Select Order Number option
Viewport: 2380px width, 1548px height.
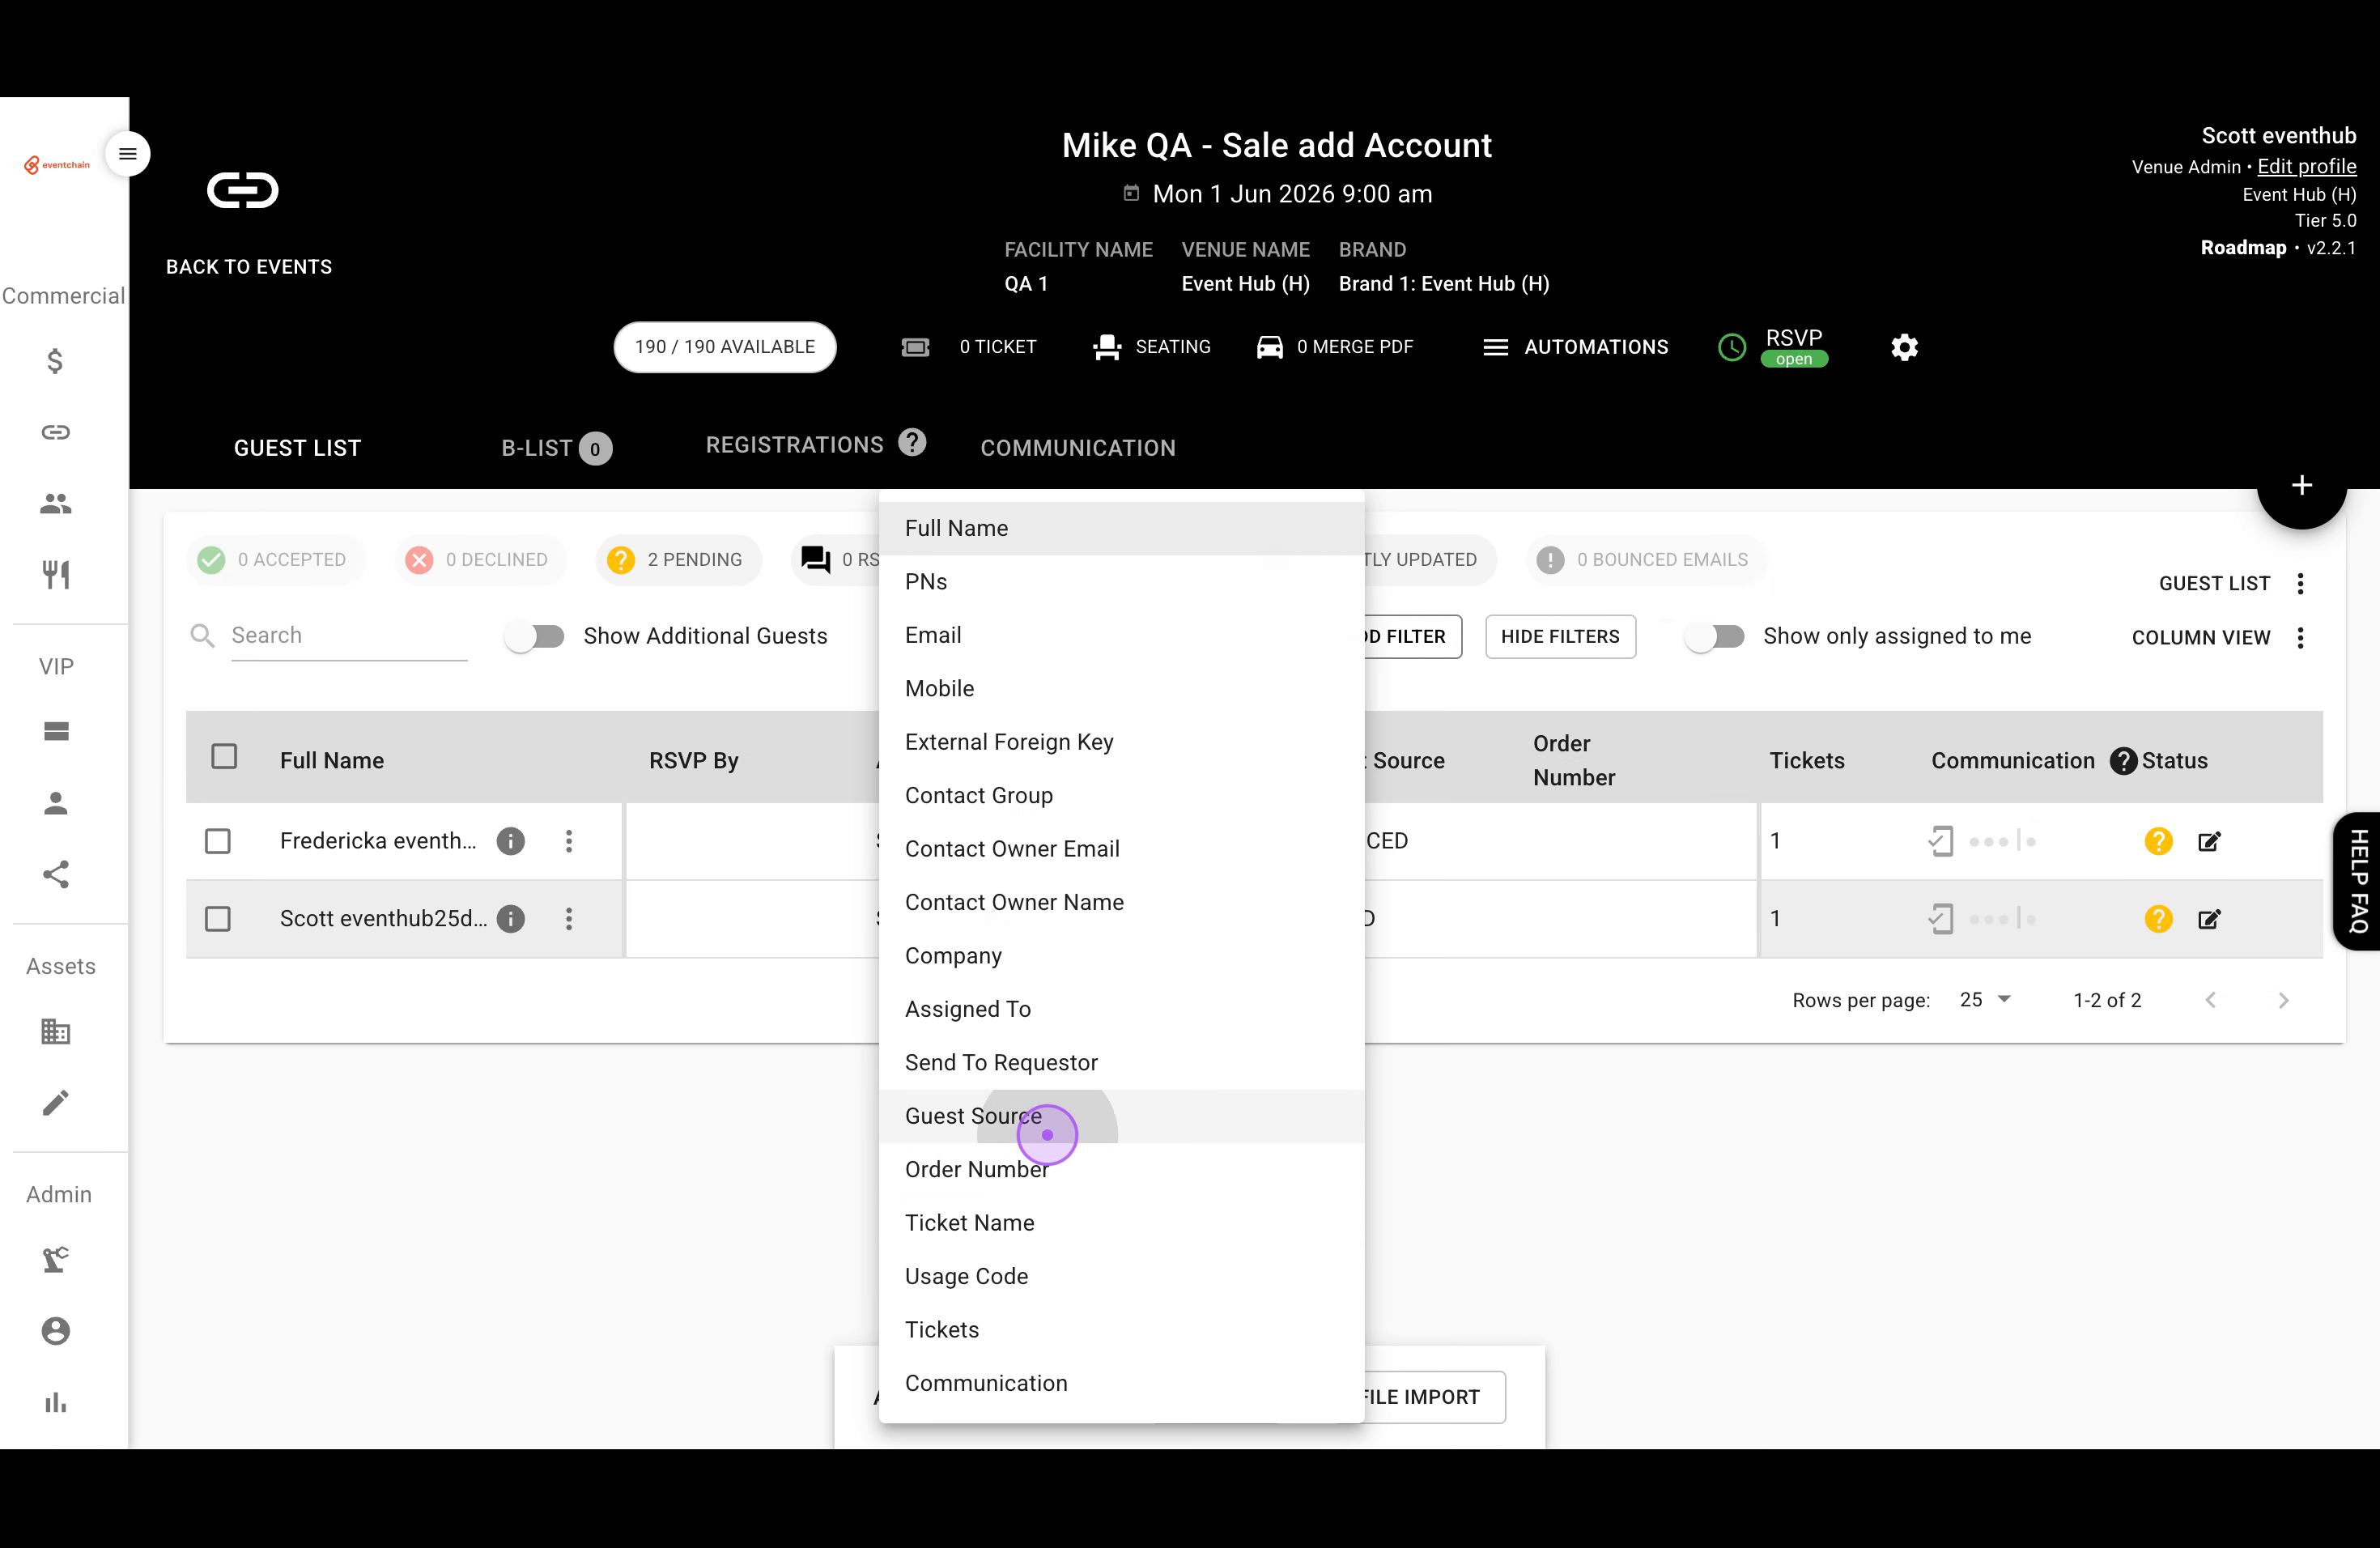1122,1169
